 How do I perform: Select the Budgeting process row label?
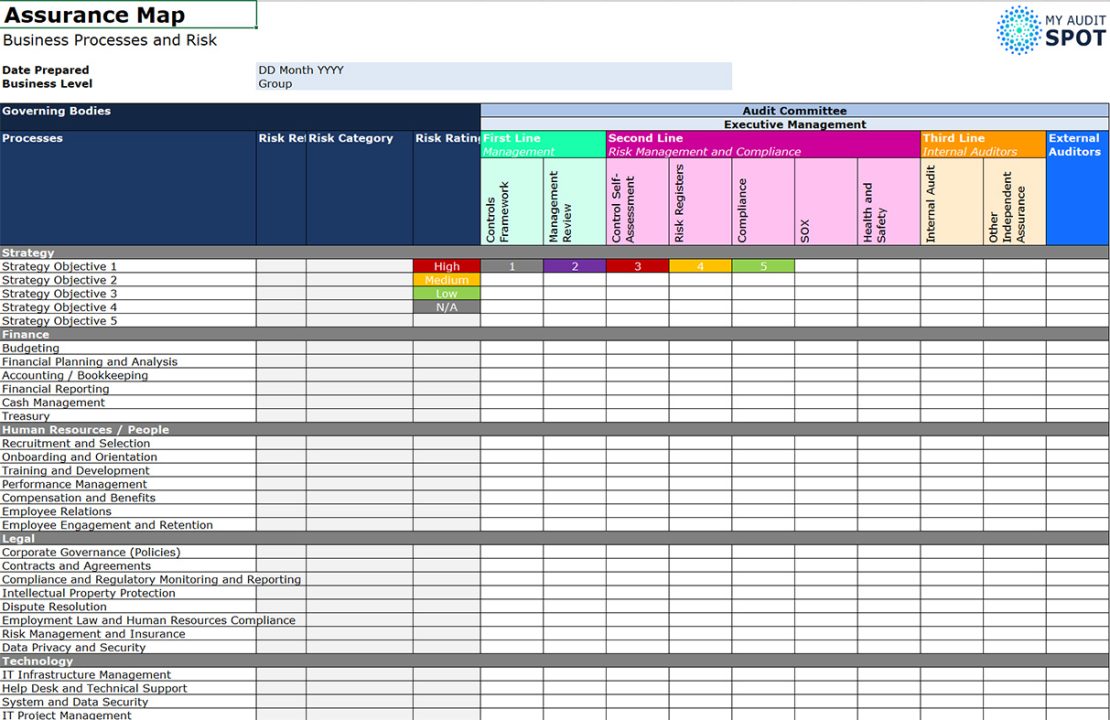pyautogui.click(x=127, y=349)
